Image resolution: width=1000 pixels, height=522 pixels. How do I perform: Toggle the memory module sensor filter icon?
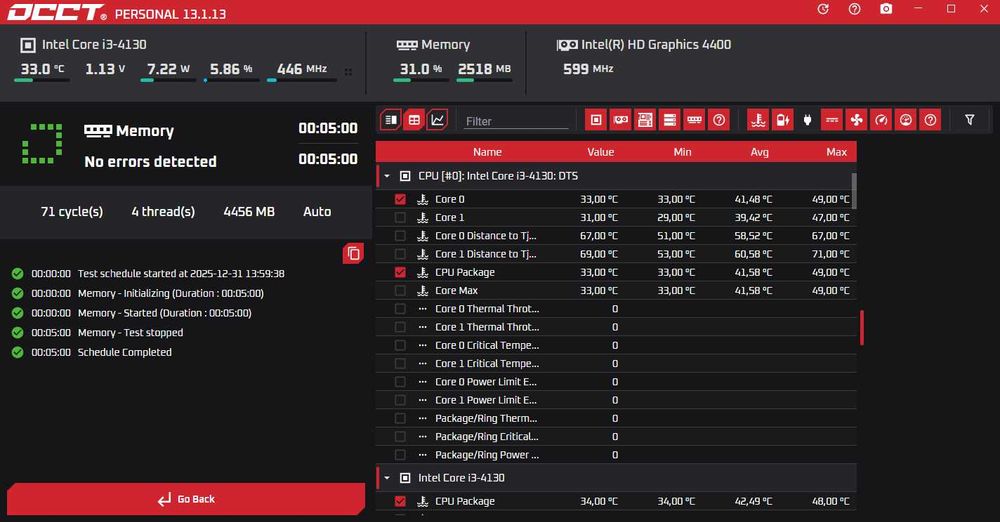(695, 119)
